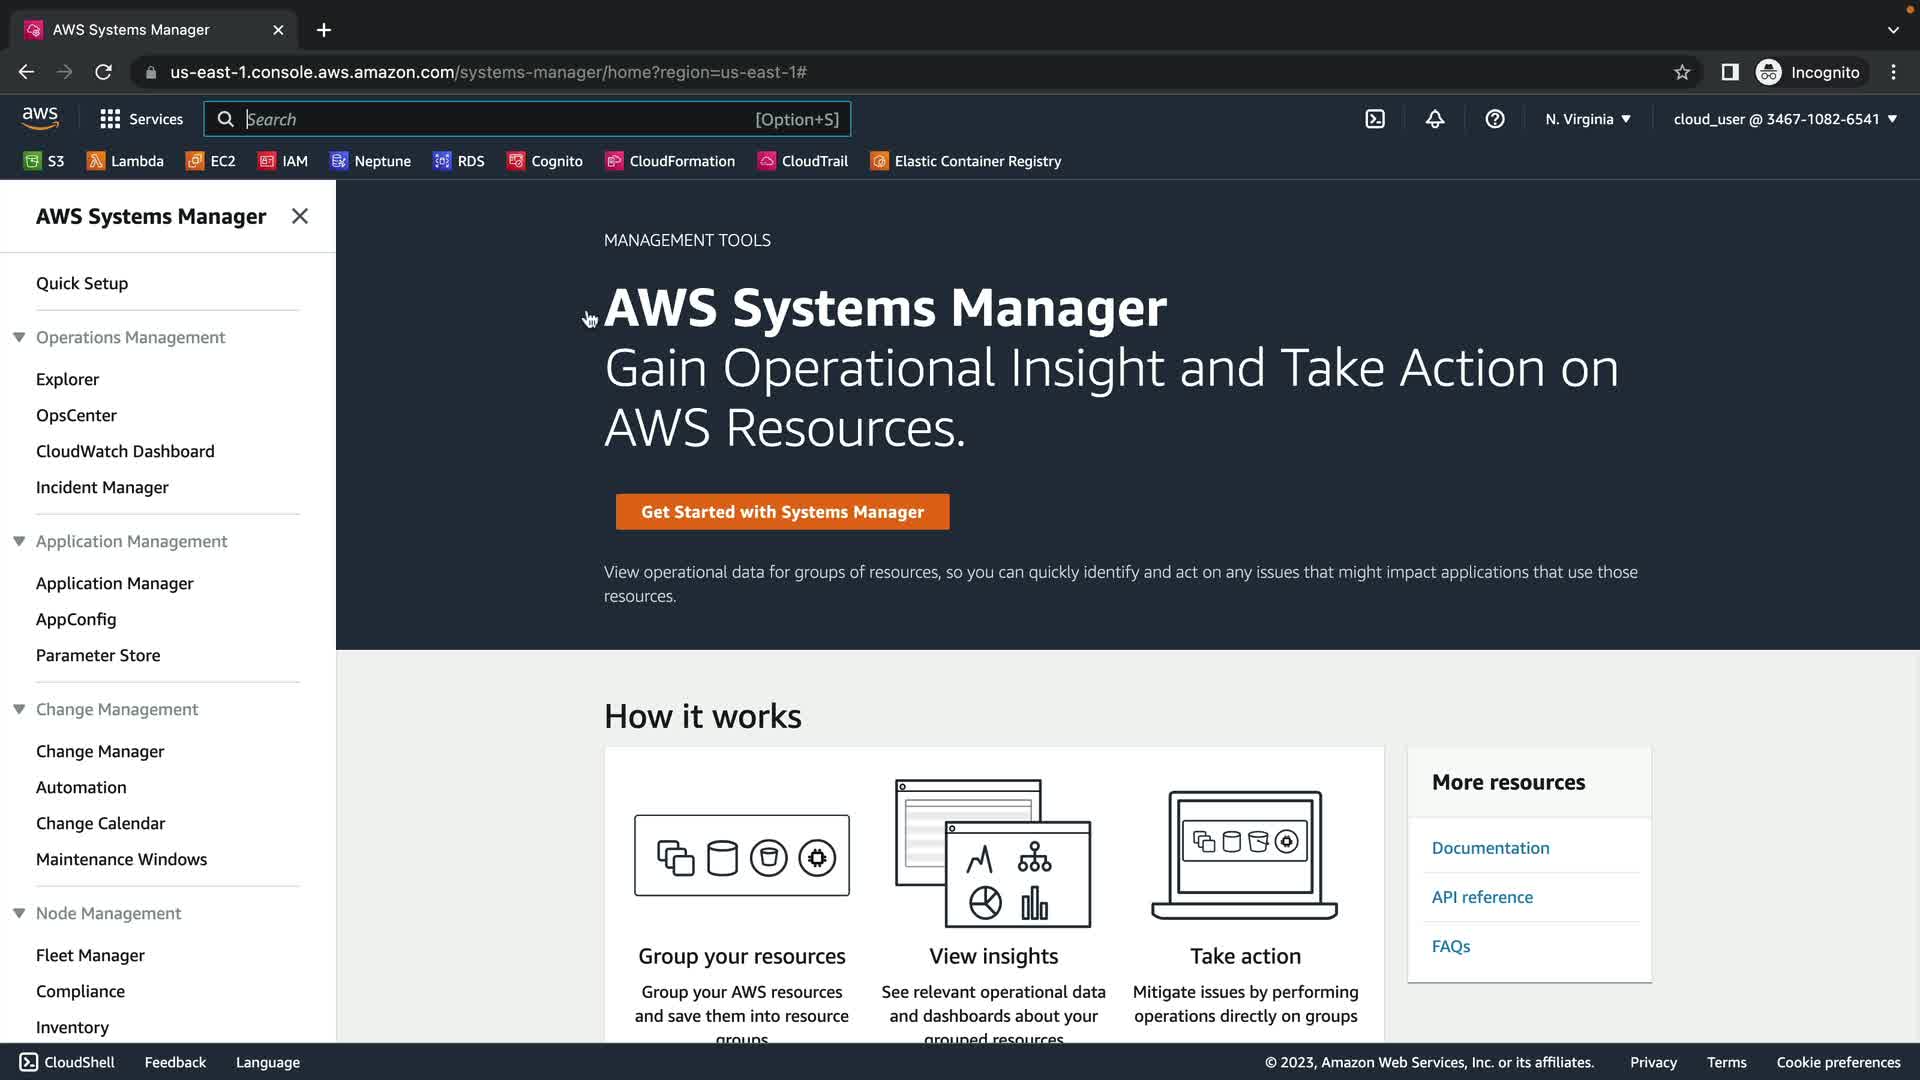Click the AWS logo home icon
The width and height of the screenshot is (1920, 1080).
click(x=40, y=118)
